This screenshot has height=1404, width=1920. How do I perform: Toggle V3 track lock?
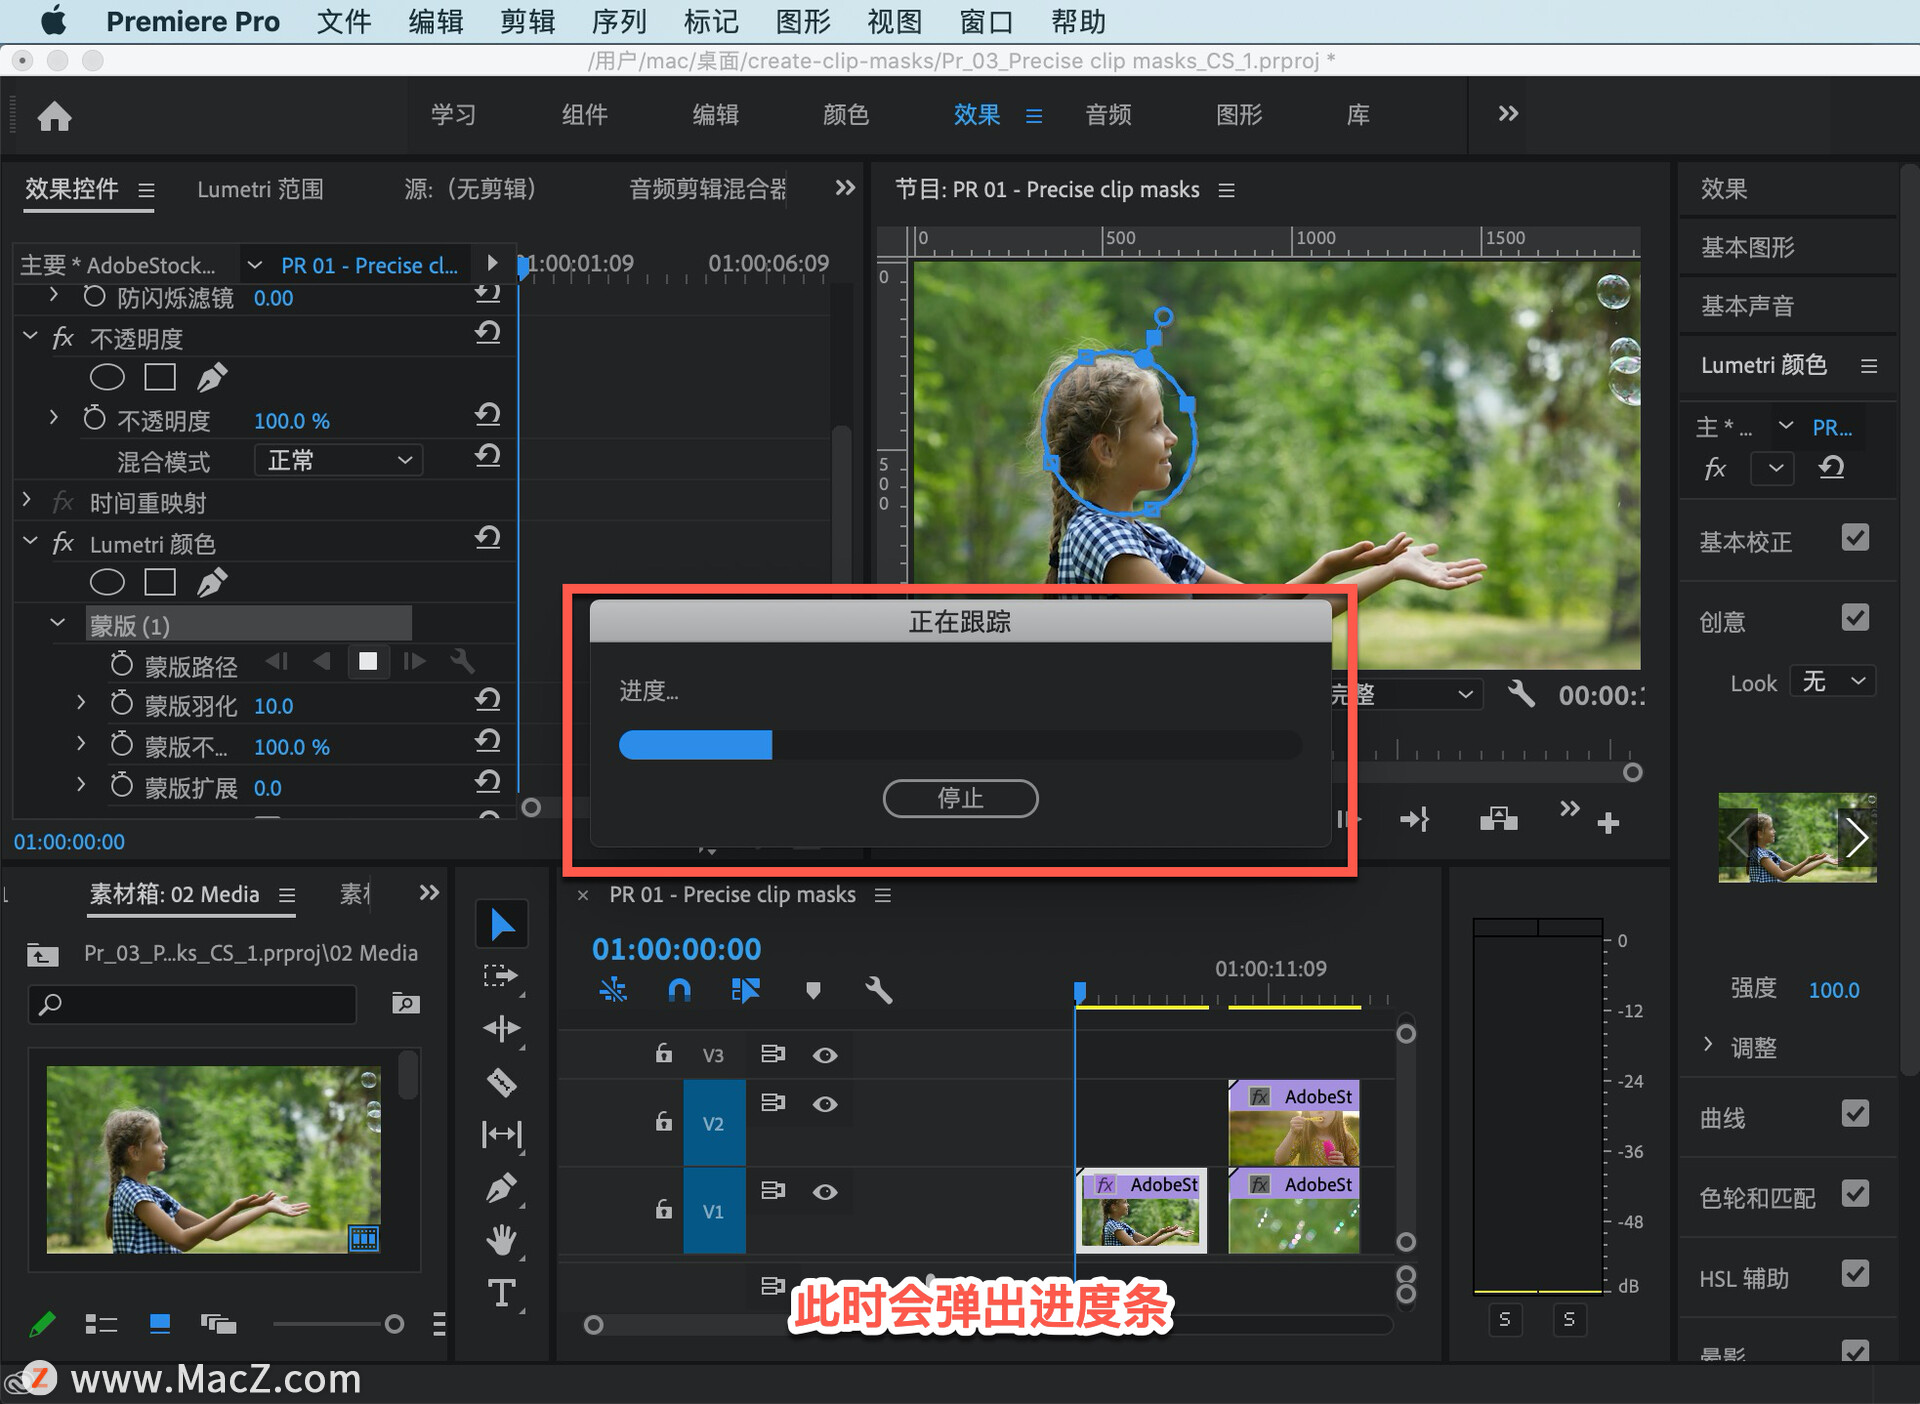pos(663,1053)
